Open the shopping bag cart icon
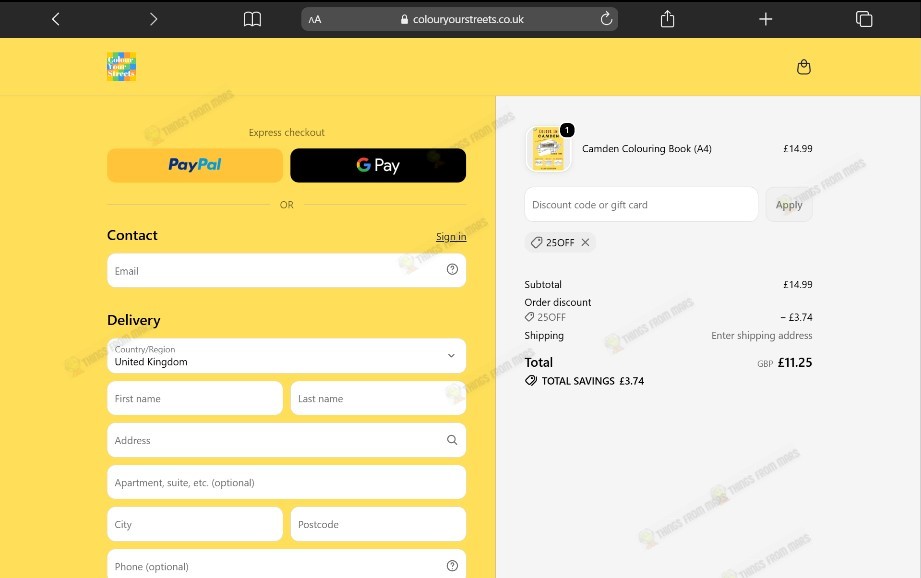This screenshot has width=921, height=578. pos(804,67)
